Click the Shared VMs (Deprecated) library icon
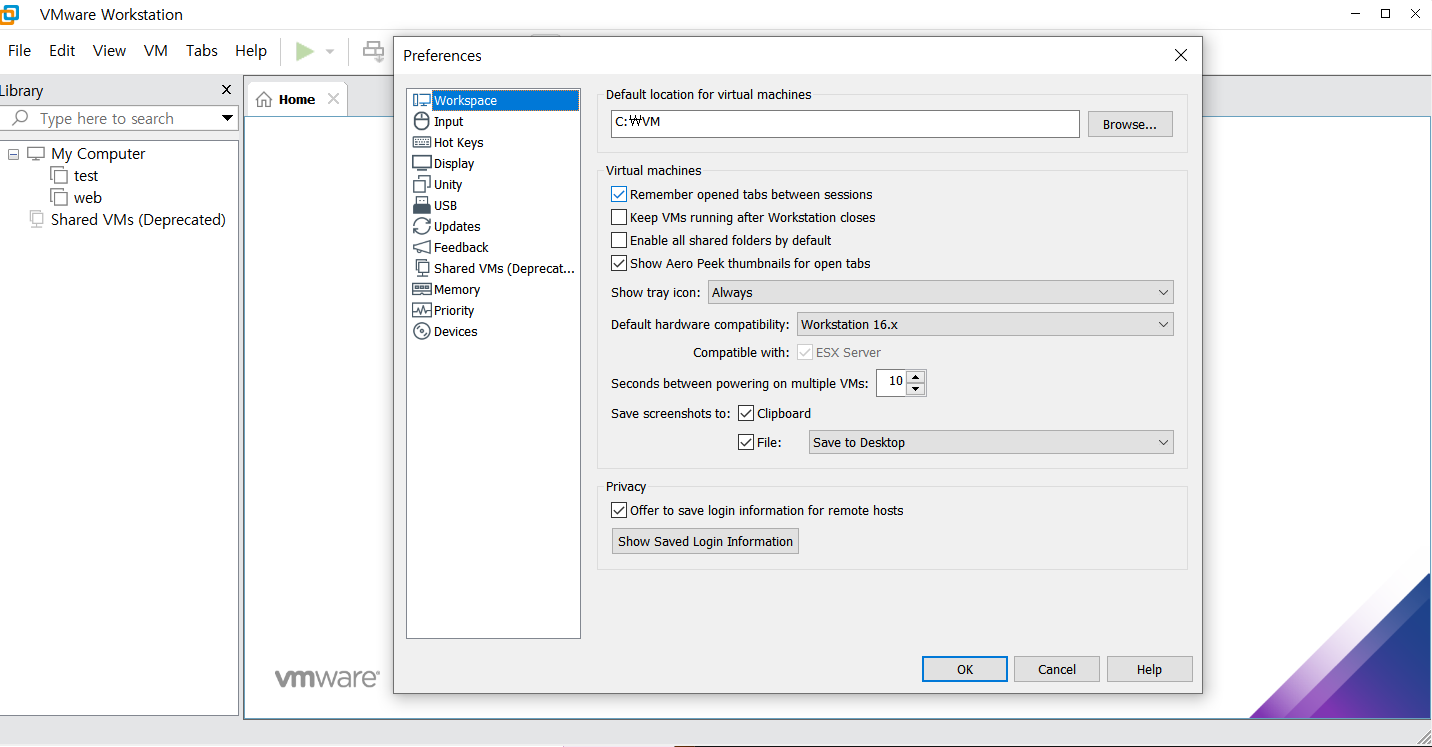1432x747 pixels. [x=37, y=219]
